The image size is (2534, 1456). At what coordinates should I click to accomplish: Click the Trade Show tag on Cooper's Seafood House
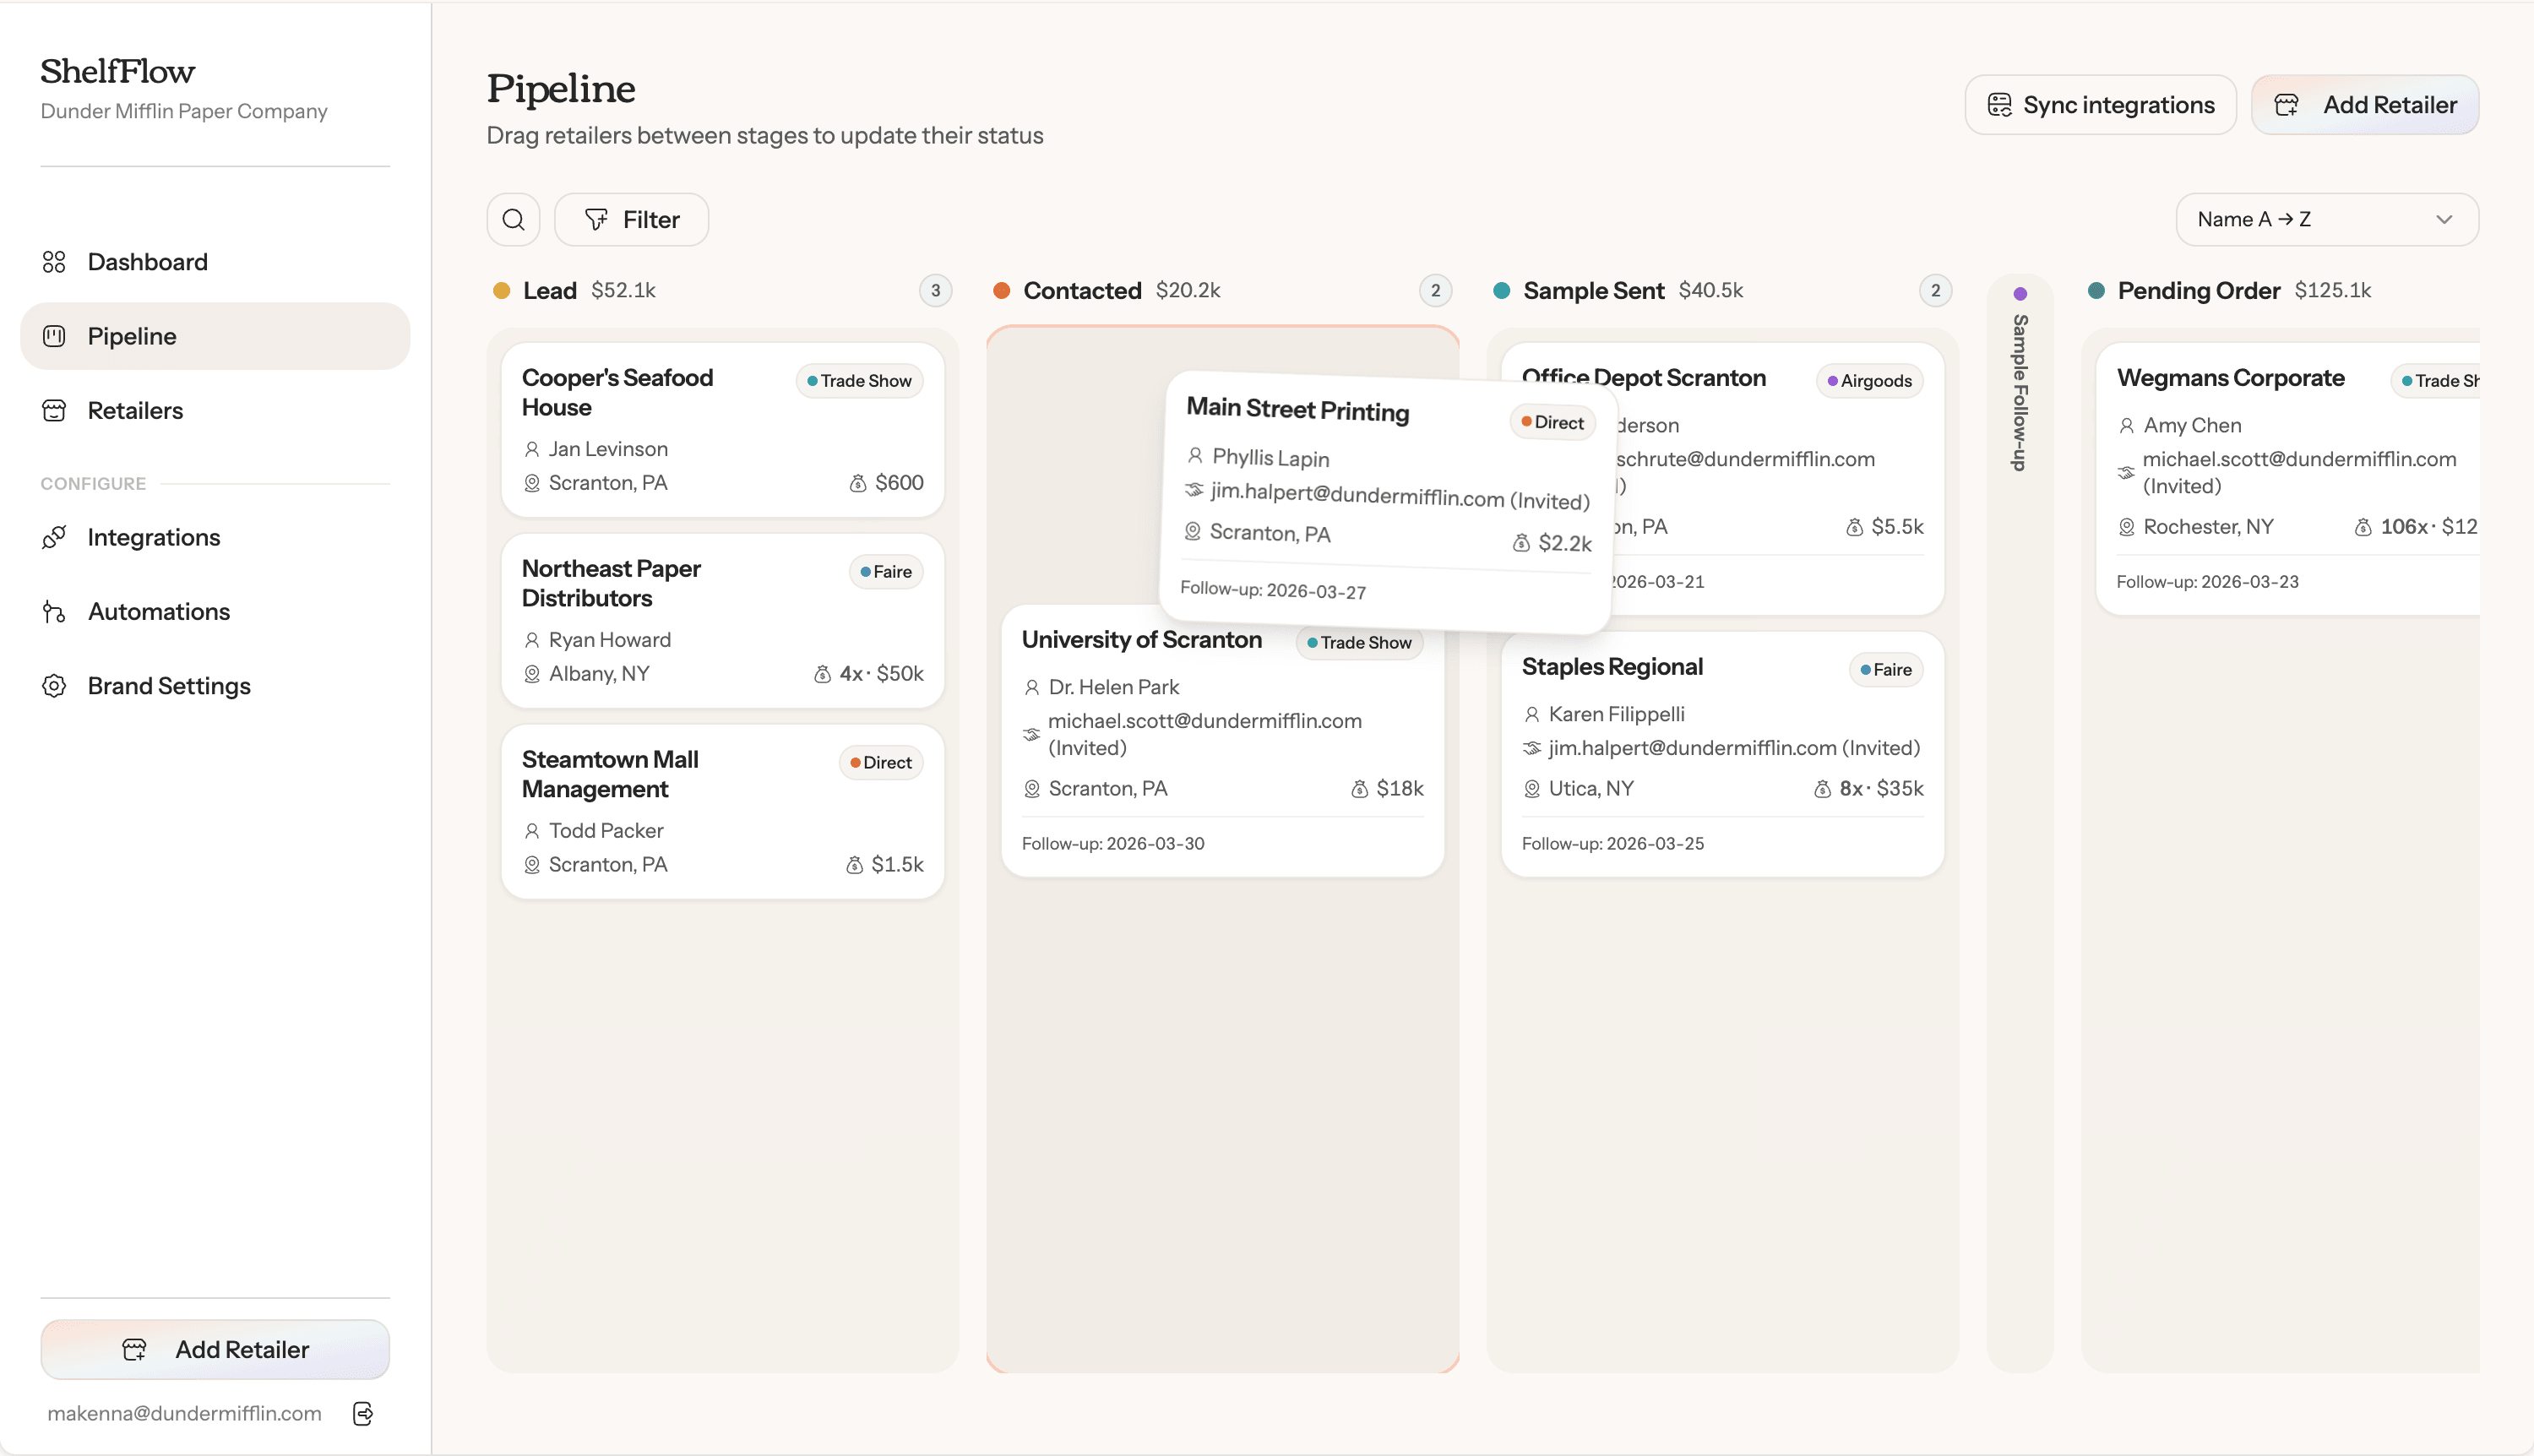click(x=860, y=381)
